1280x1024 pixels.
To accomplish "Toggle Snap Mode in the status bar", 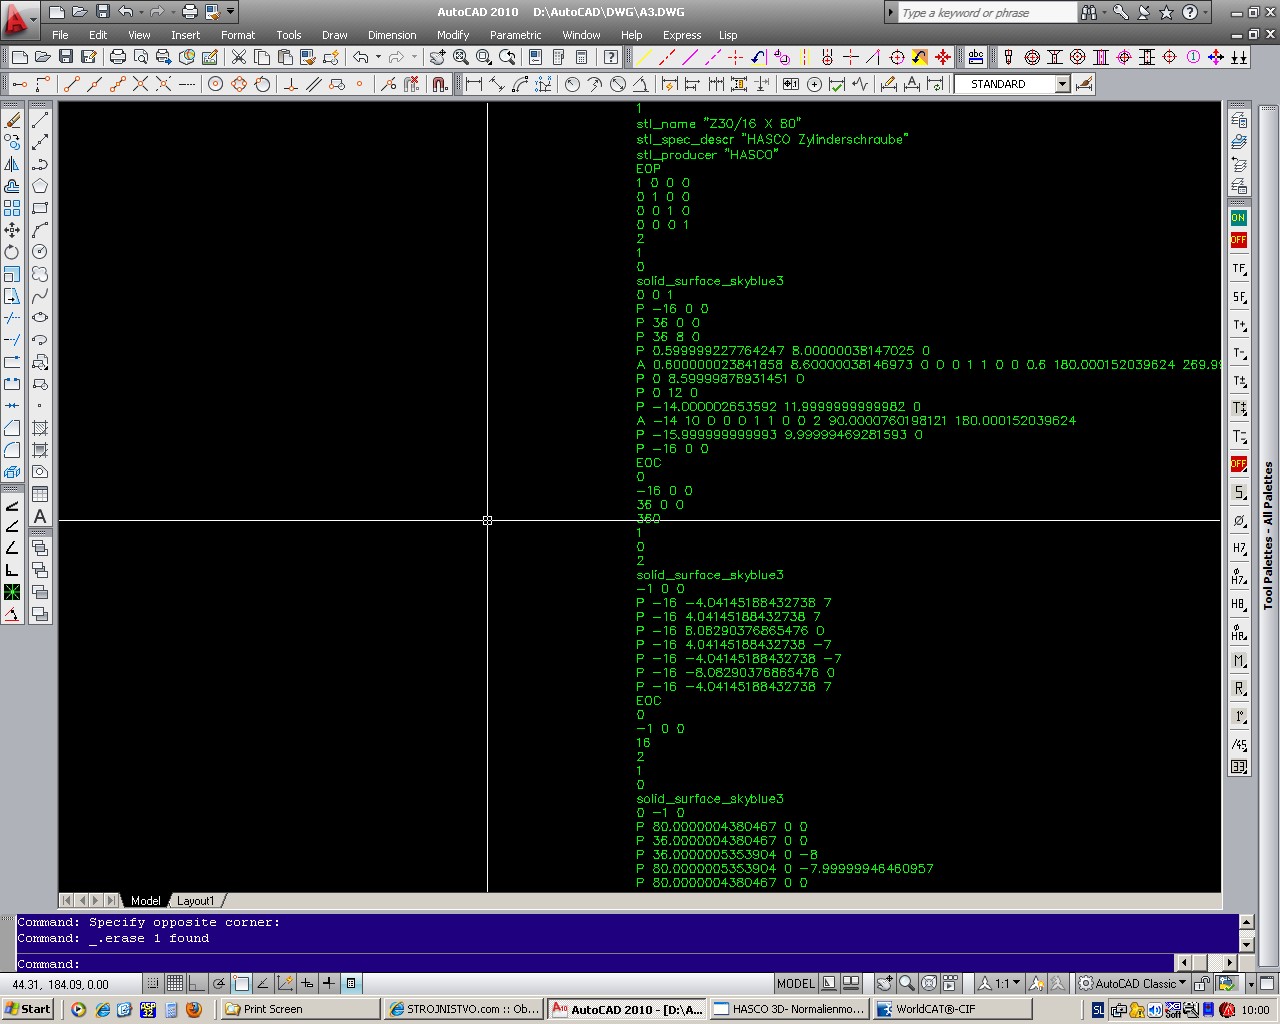I will point(153,984).
